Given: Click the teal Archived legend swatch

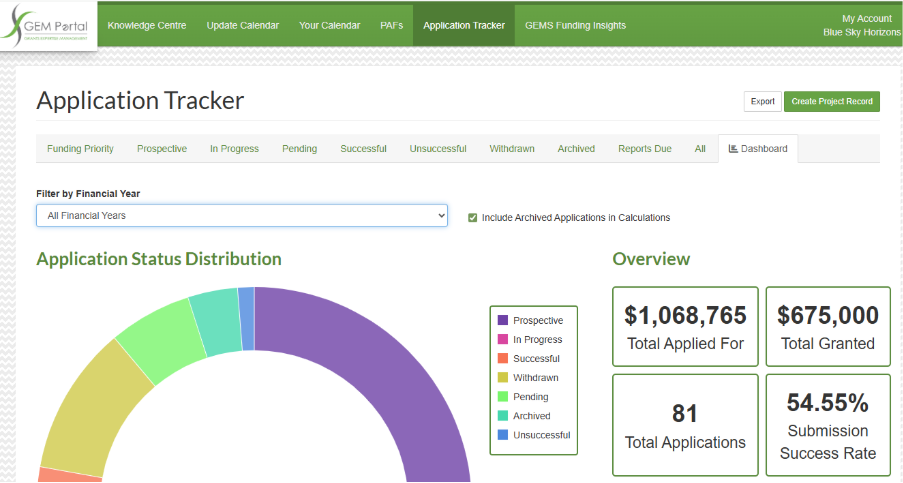Looking at the screenshot, I should [503, 416].
